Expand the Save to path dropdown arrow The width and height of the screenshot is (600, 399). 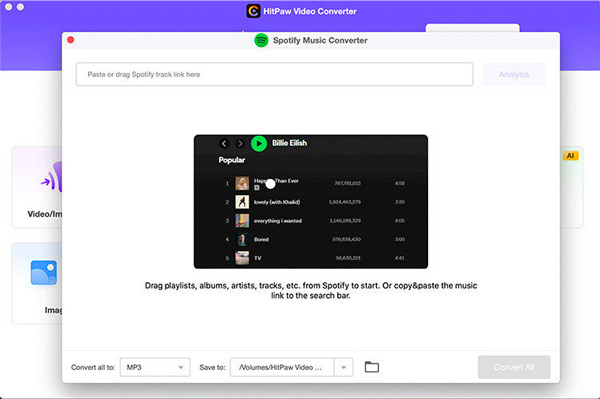tap(344, 367)
